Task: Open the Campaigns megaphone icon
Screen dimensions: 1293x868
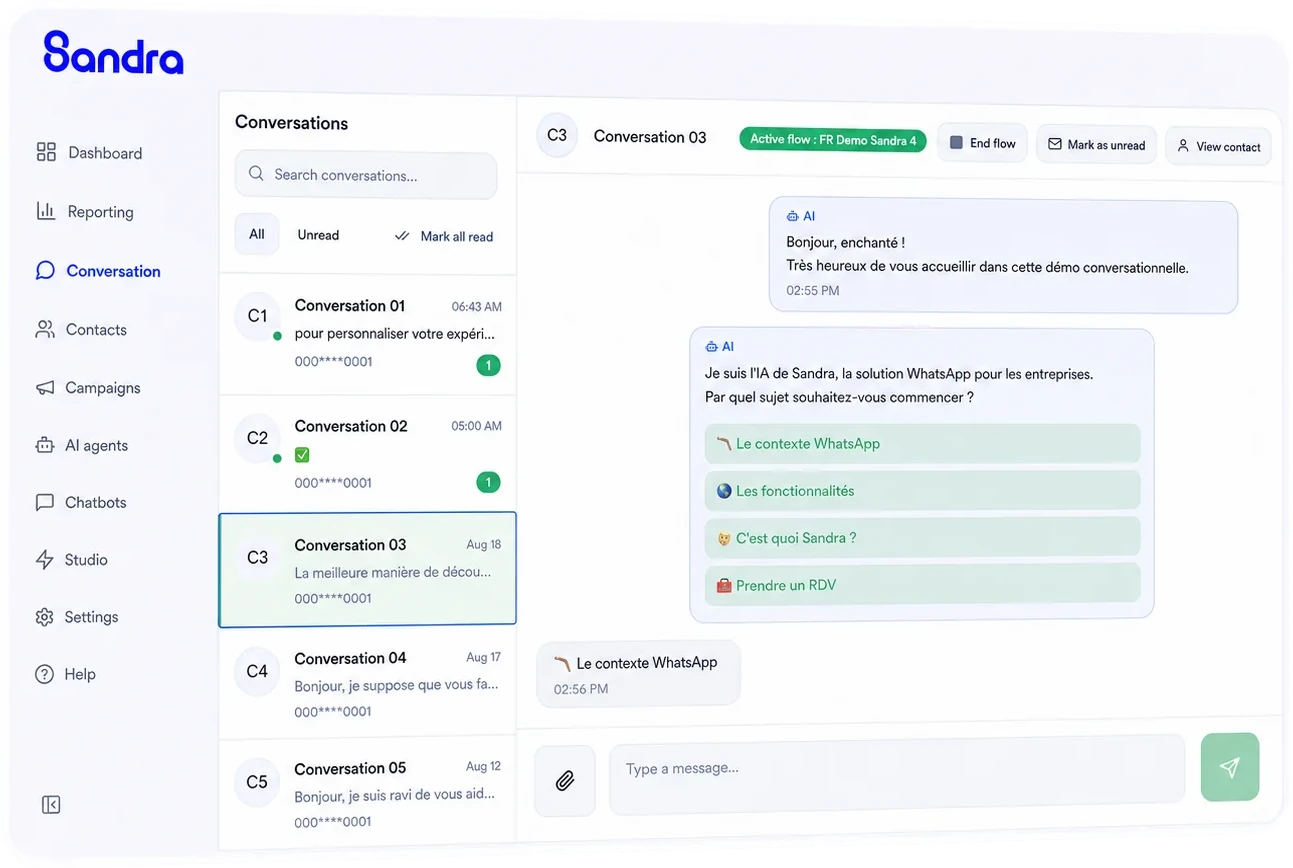Action: 45,387
